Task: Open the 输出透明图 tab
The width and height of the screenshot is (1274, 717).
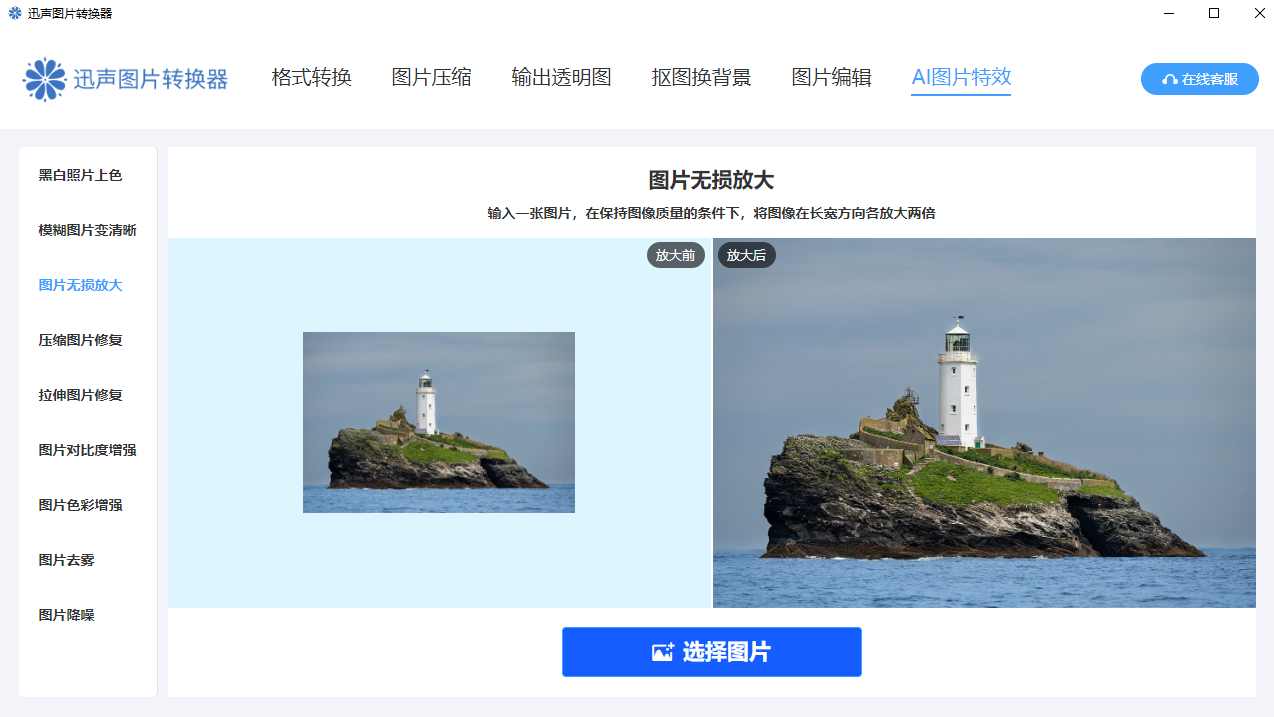Action: [x=562, y=77]
